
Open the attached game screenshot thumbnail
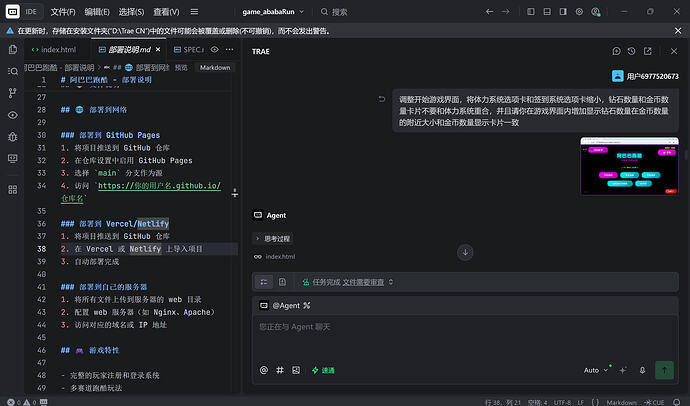[629, 166]
